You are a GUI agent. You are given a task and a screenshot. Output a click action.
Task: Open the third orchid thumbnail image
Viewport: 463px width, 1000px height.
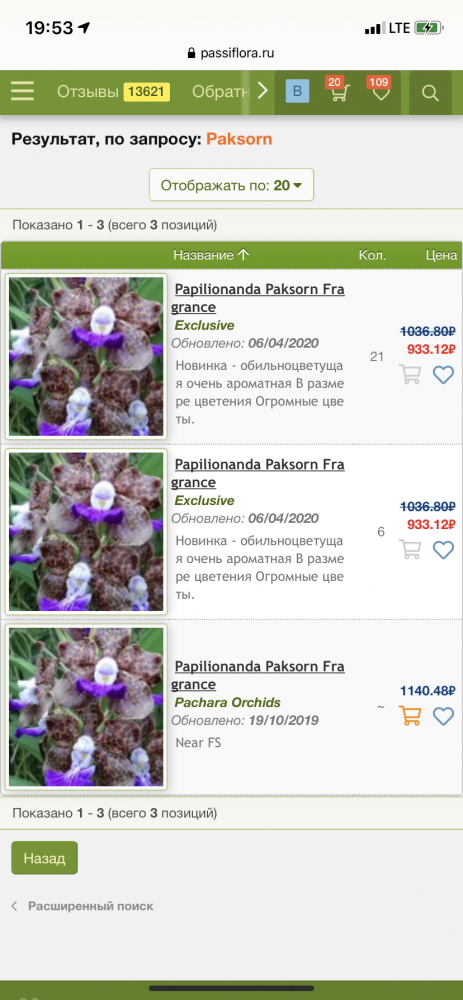(x=86, y=707)
